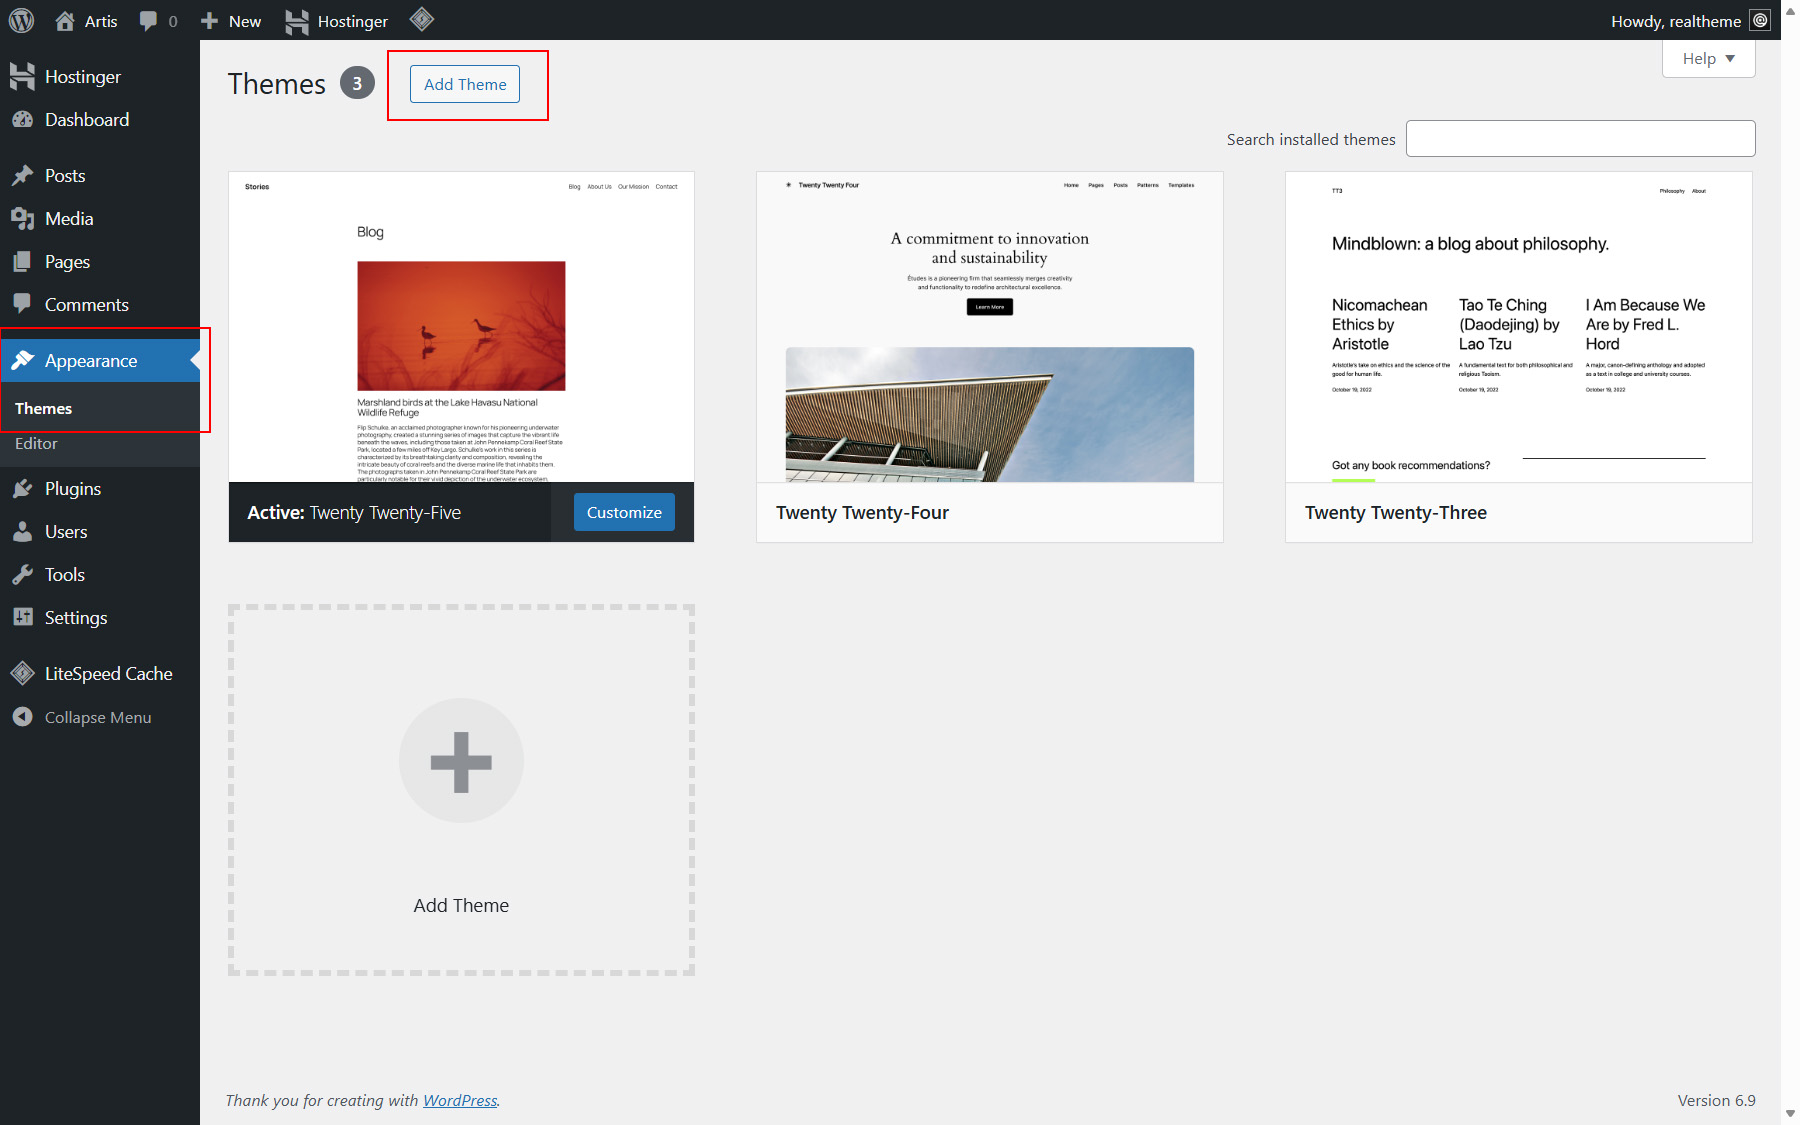Open Plugins from the sidebar
The height and width of the screenshot is (1125, 1800).
pos(72,489)
